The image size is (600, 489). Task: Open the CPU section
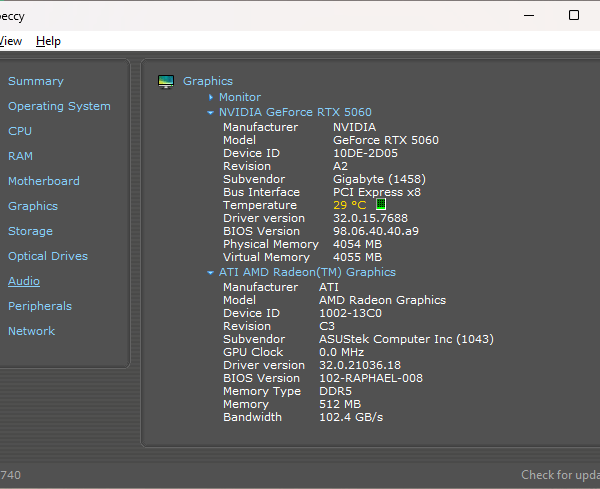(x=20, y=131)
